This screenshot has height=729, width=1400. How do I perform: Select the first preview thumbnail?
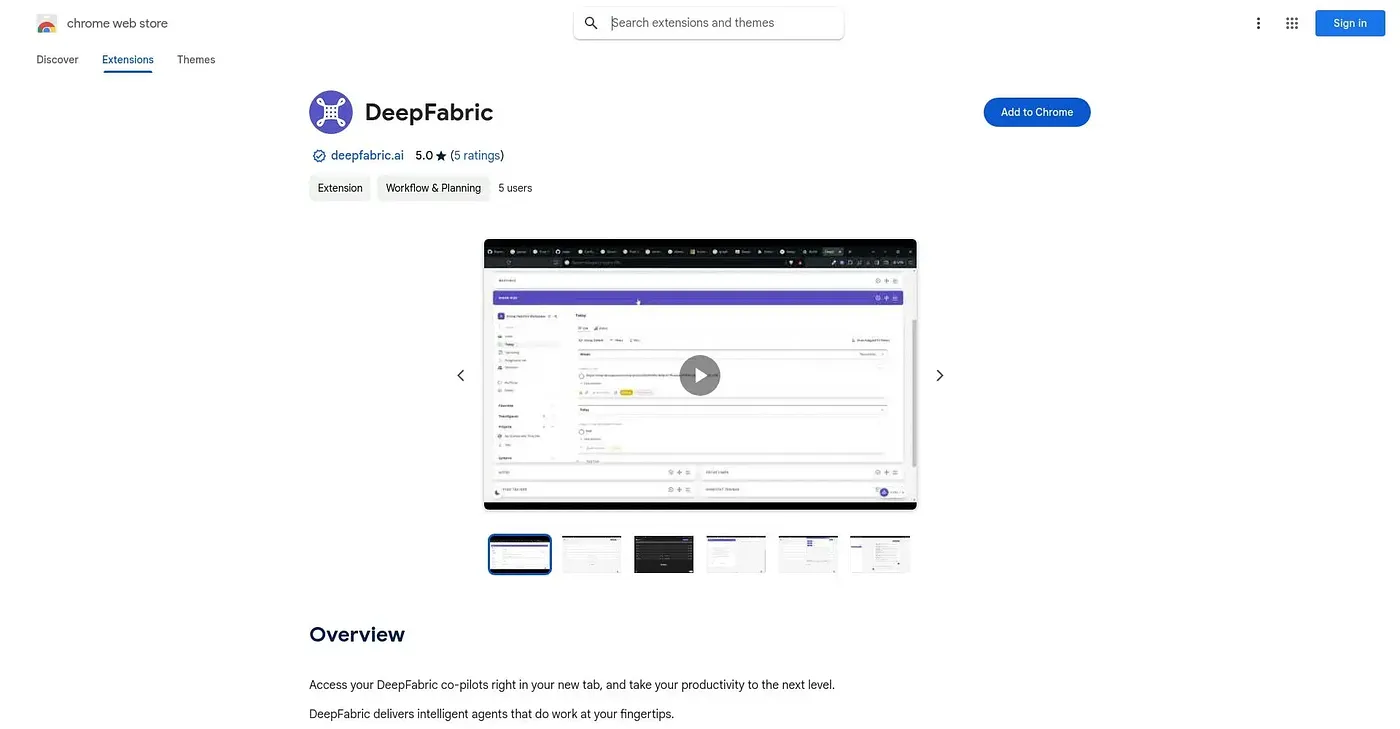coord(520,554)
